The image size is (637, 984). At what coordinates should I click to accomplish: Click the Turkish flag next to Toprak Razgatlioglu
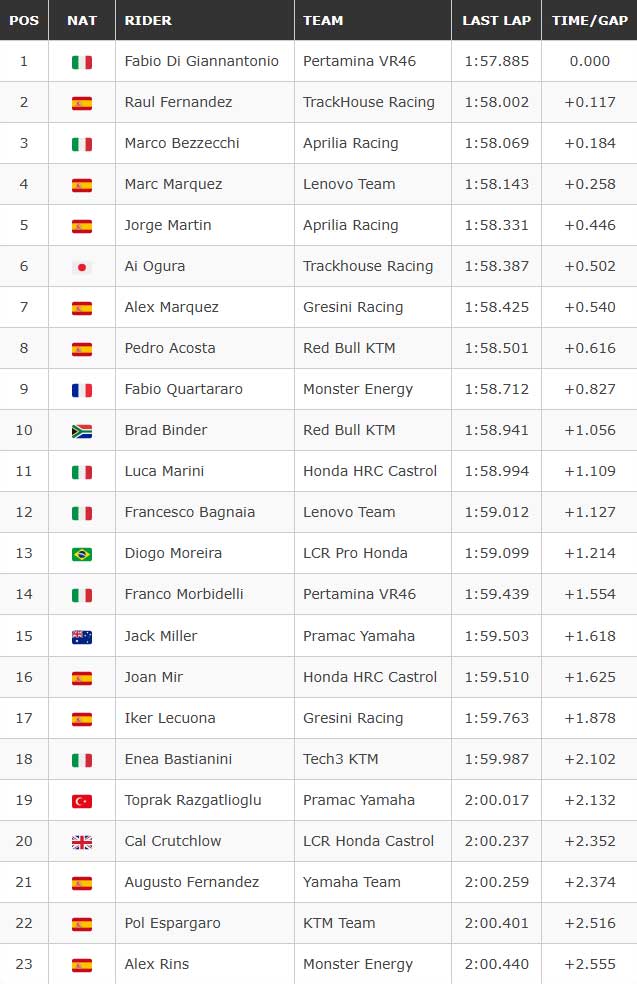pos(82,801)
